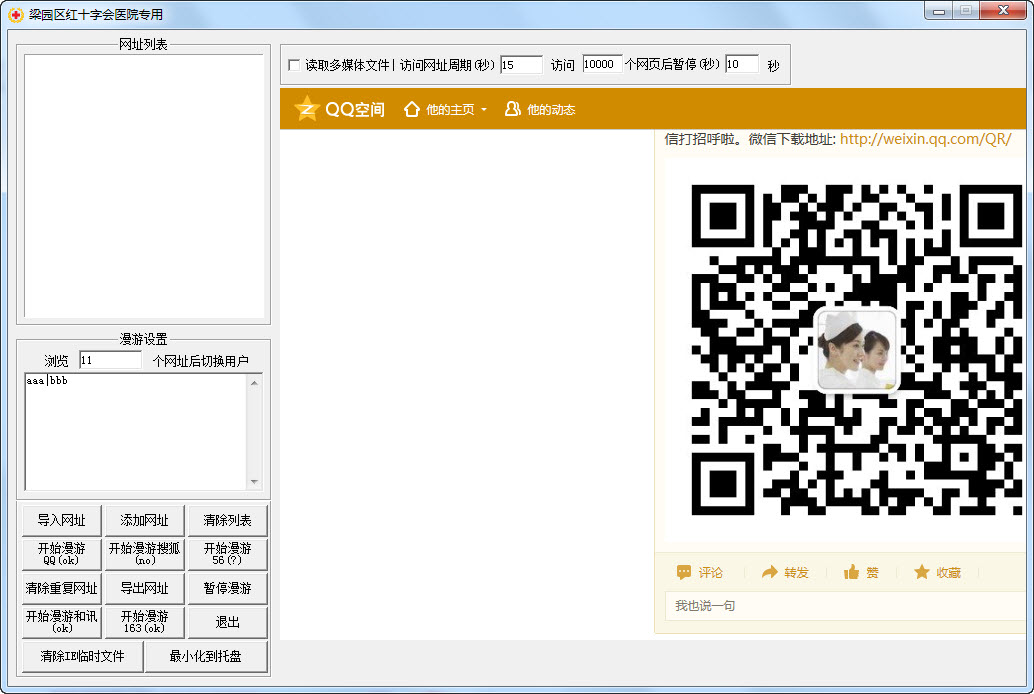Open the weixin.qq.com/QR link
The width and height of the screenshot is (1034, 694).
click(x=925, y=139)
